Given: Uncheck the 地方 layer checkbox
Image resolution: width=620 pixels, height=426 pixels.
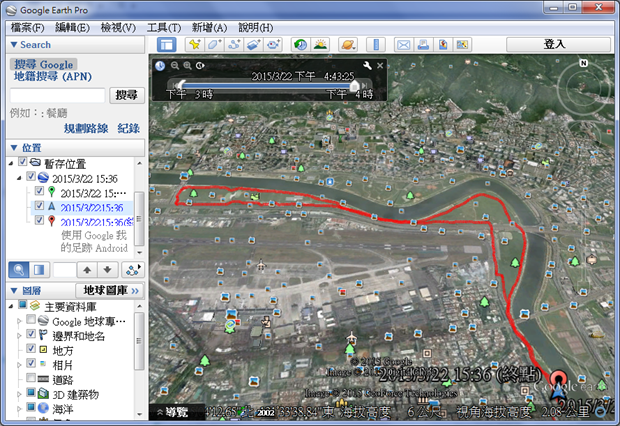Looking at the screenshot, I should pos(31,348).
